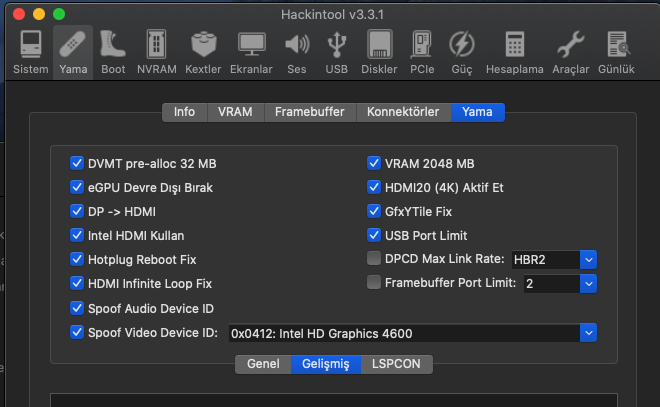Image resolution: width=660 pixels, height=407 pixels.
Task: Open the PCIe toolbar section
Action: [421, 52]
